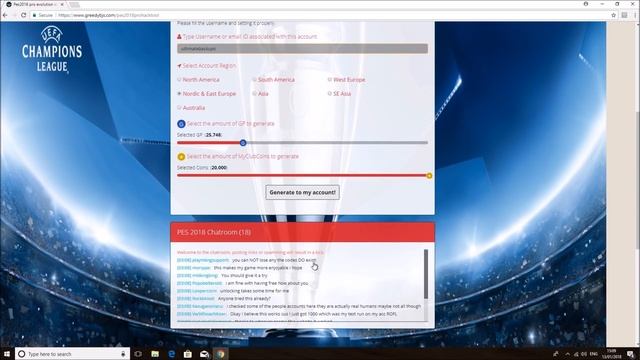
Task: Click the UEFA Champions League logo
Action: click(52, 50)
